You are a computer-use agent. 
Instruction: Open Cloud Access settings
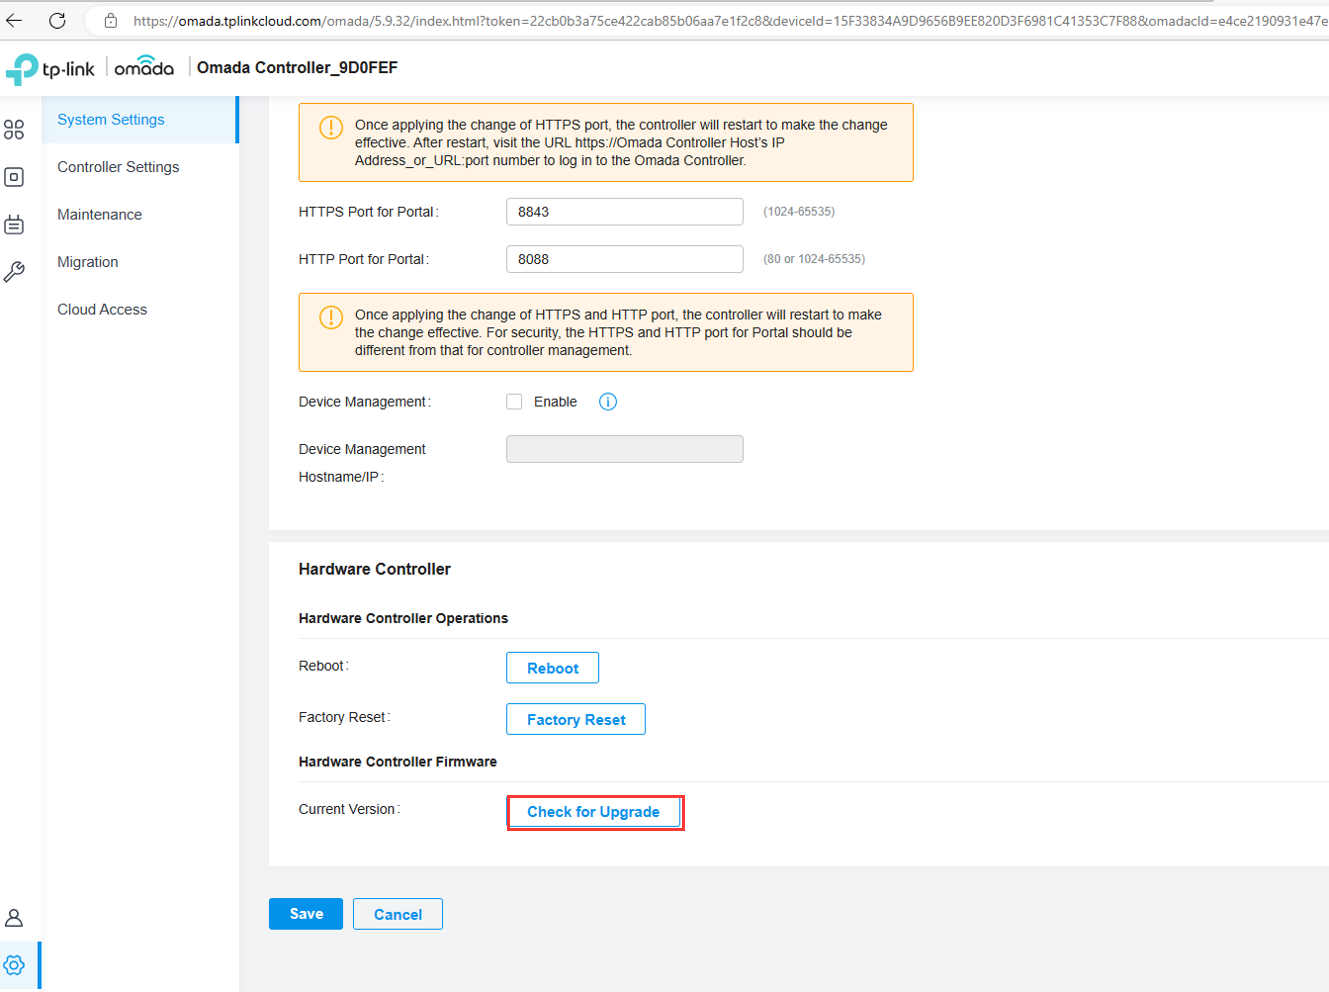coord(102,310)
